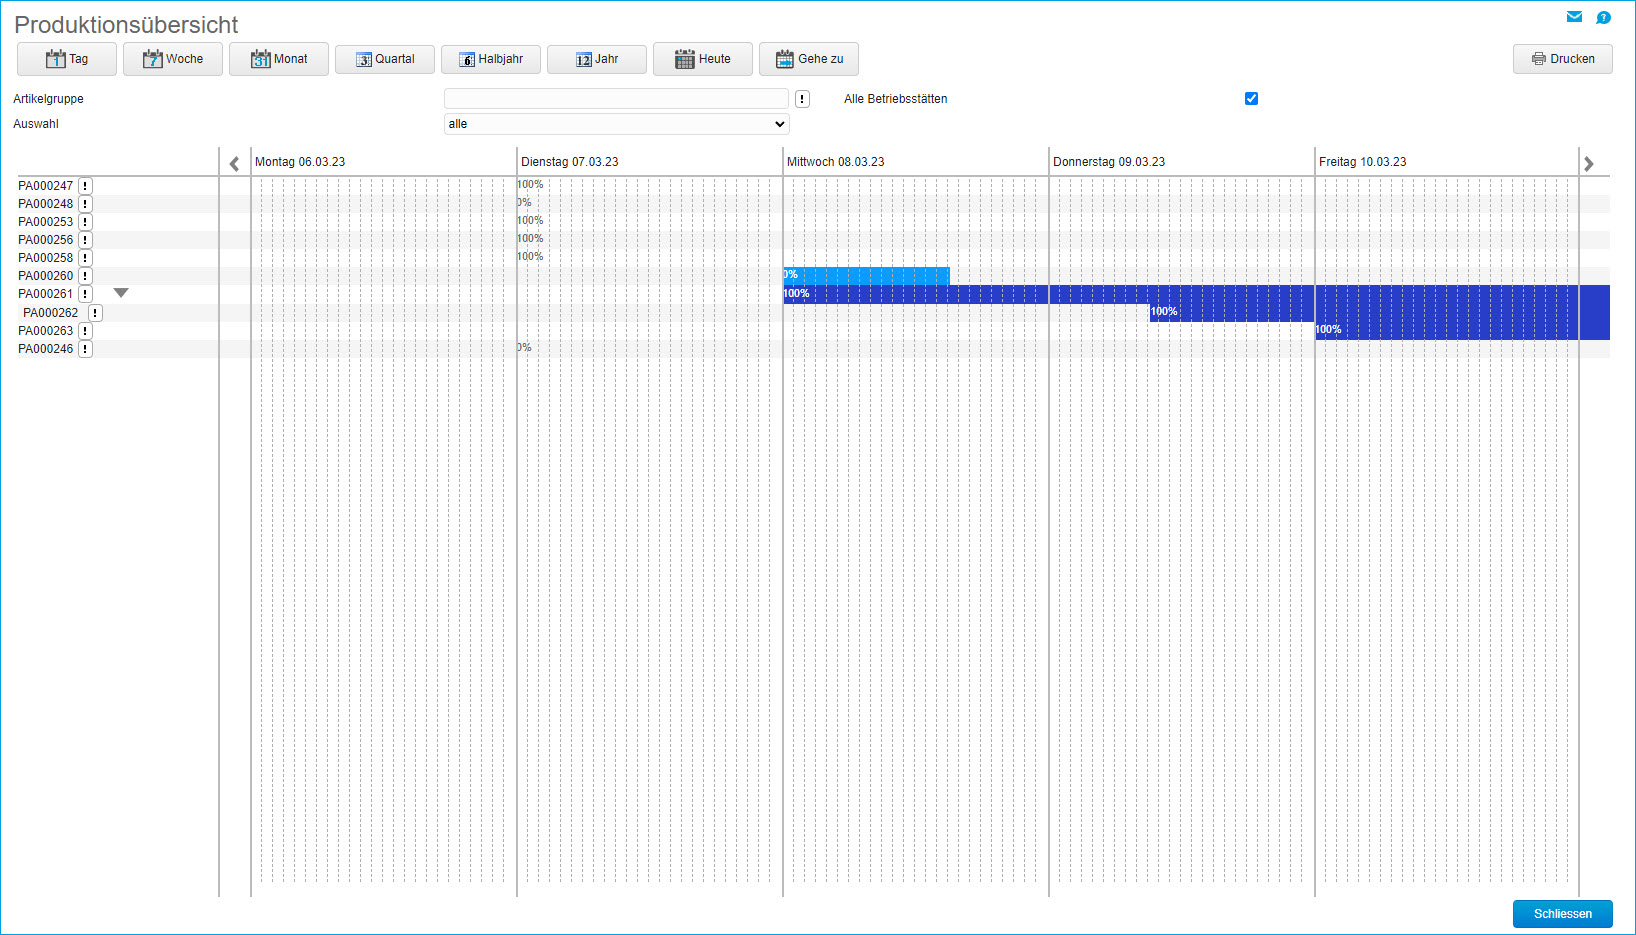Open the Auswahl dropdown
This screenshot has height=935, width=1636.
pyautogui.click(x=616, y=124)
